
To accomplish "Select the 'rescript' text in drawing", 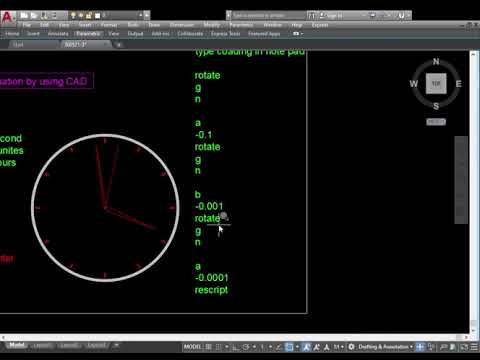I will coord(211,290).
